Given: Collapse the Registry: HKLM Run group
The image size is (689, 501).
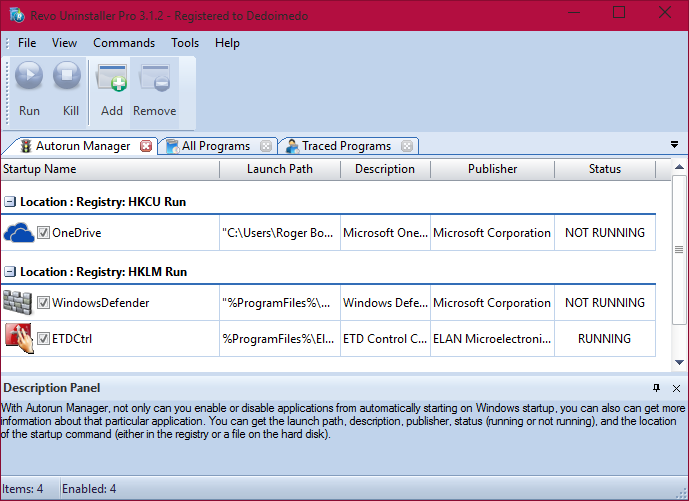Looking at the screenshot, I should (x=10, y=272).
